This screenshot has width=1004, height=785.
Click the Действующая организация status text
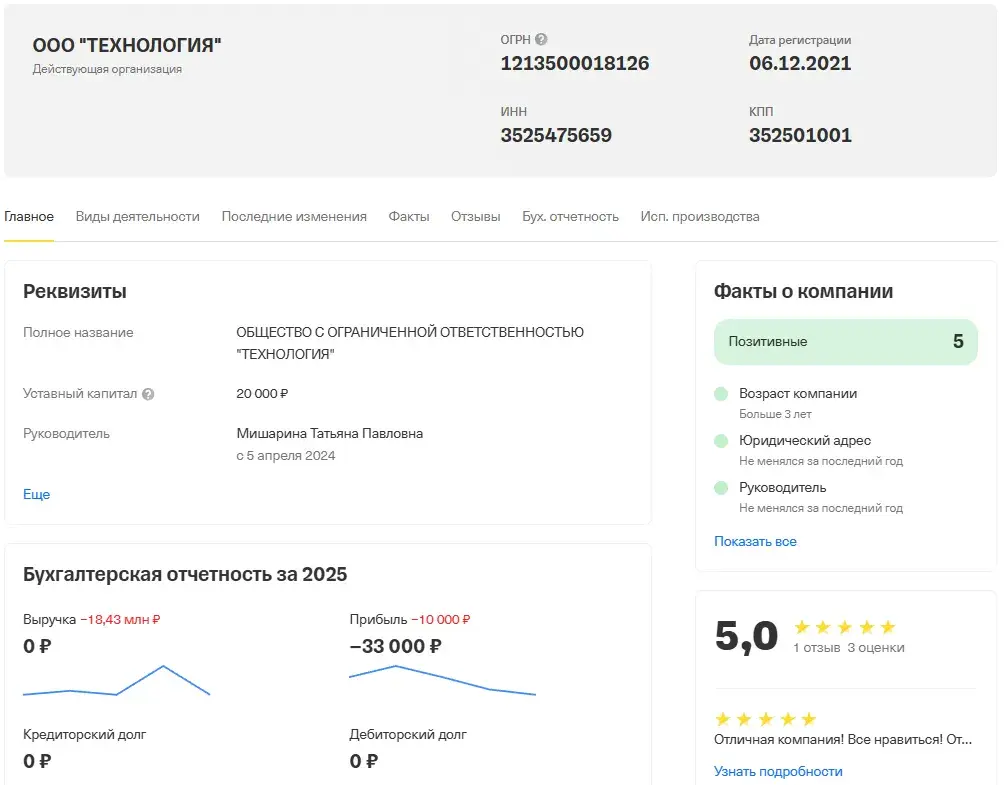click(x=107, y=69)
